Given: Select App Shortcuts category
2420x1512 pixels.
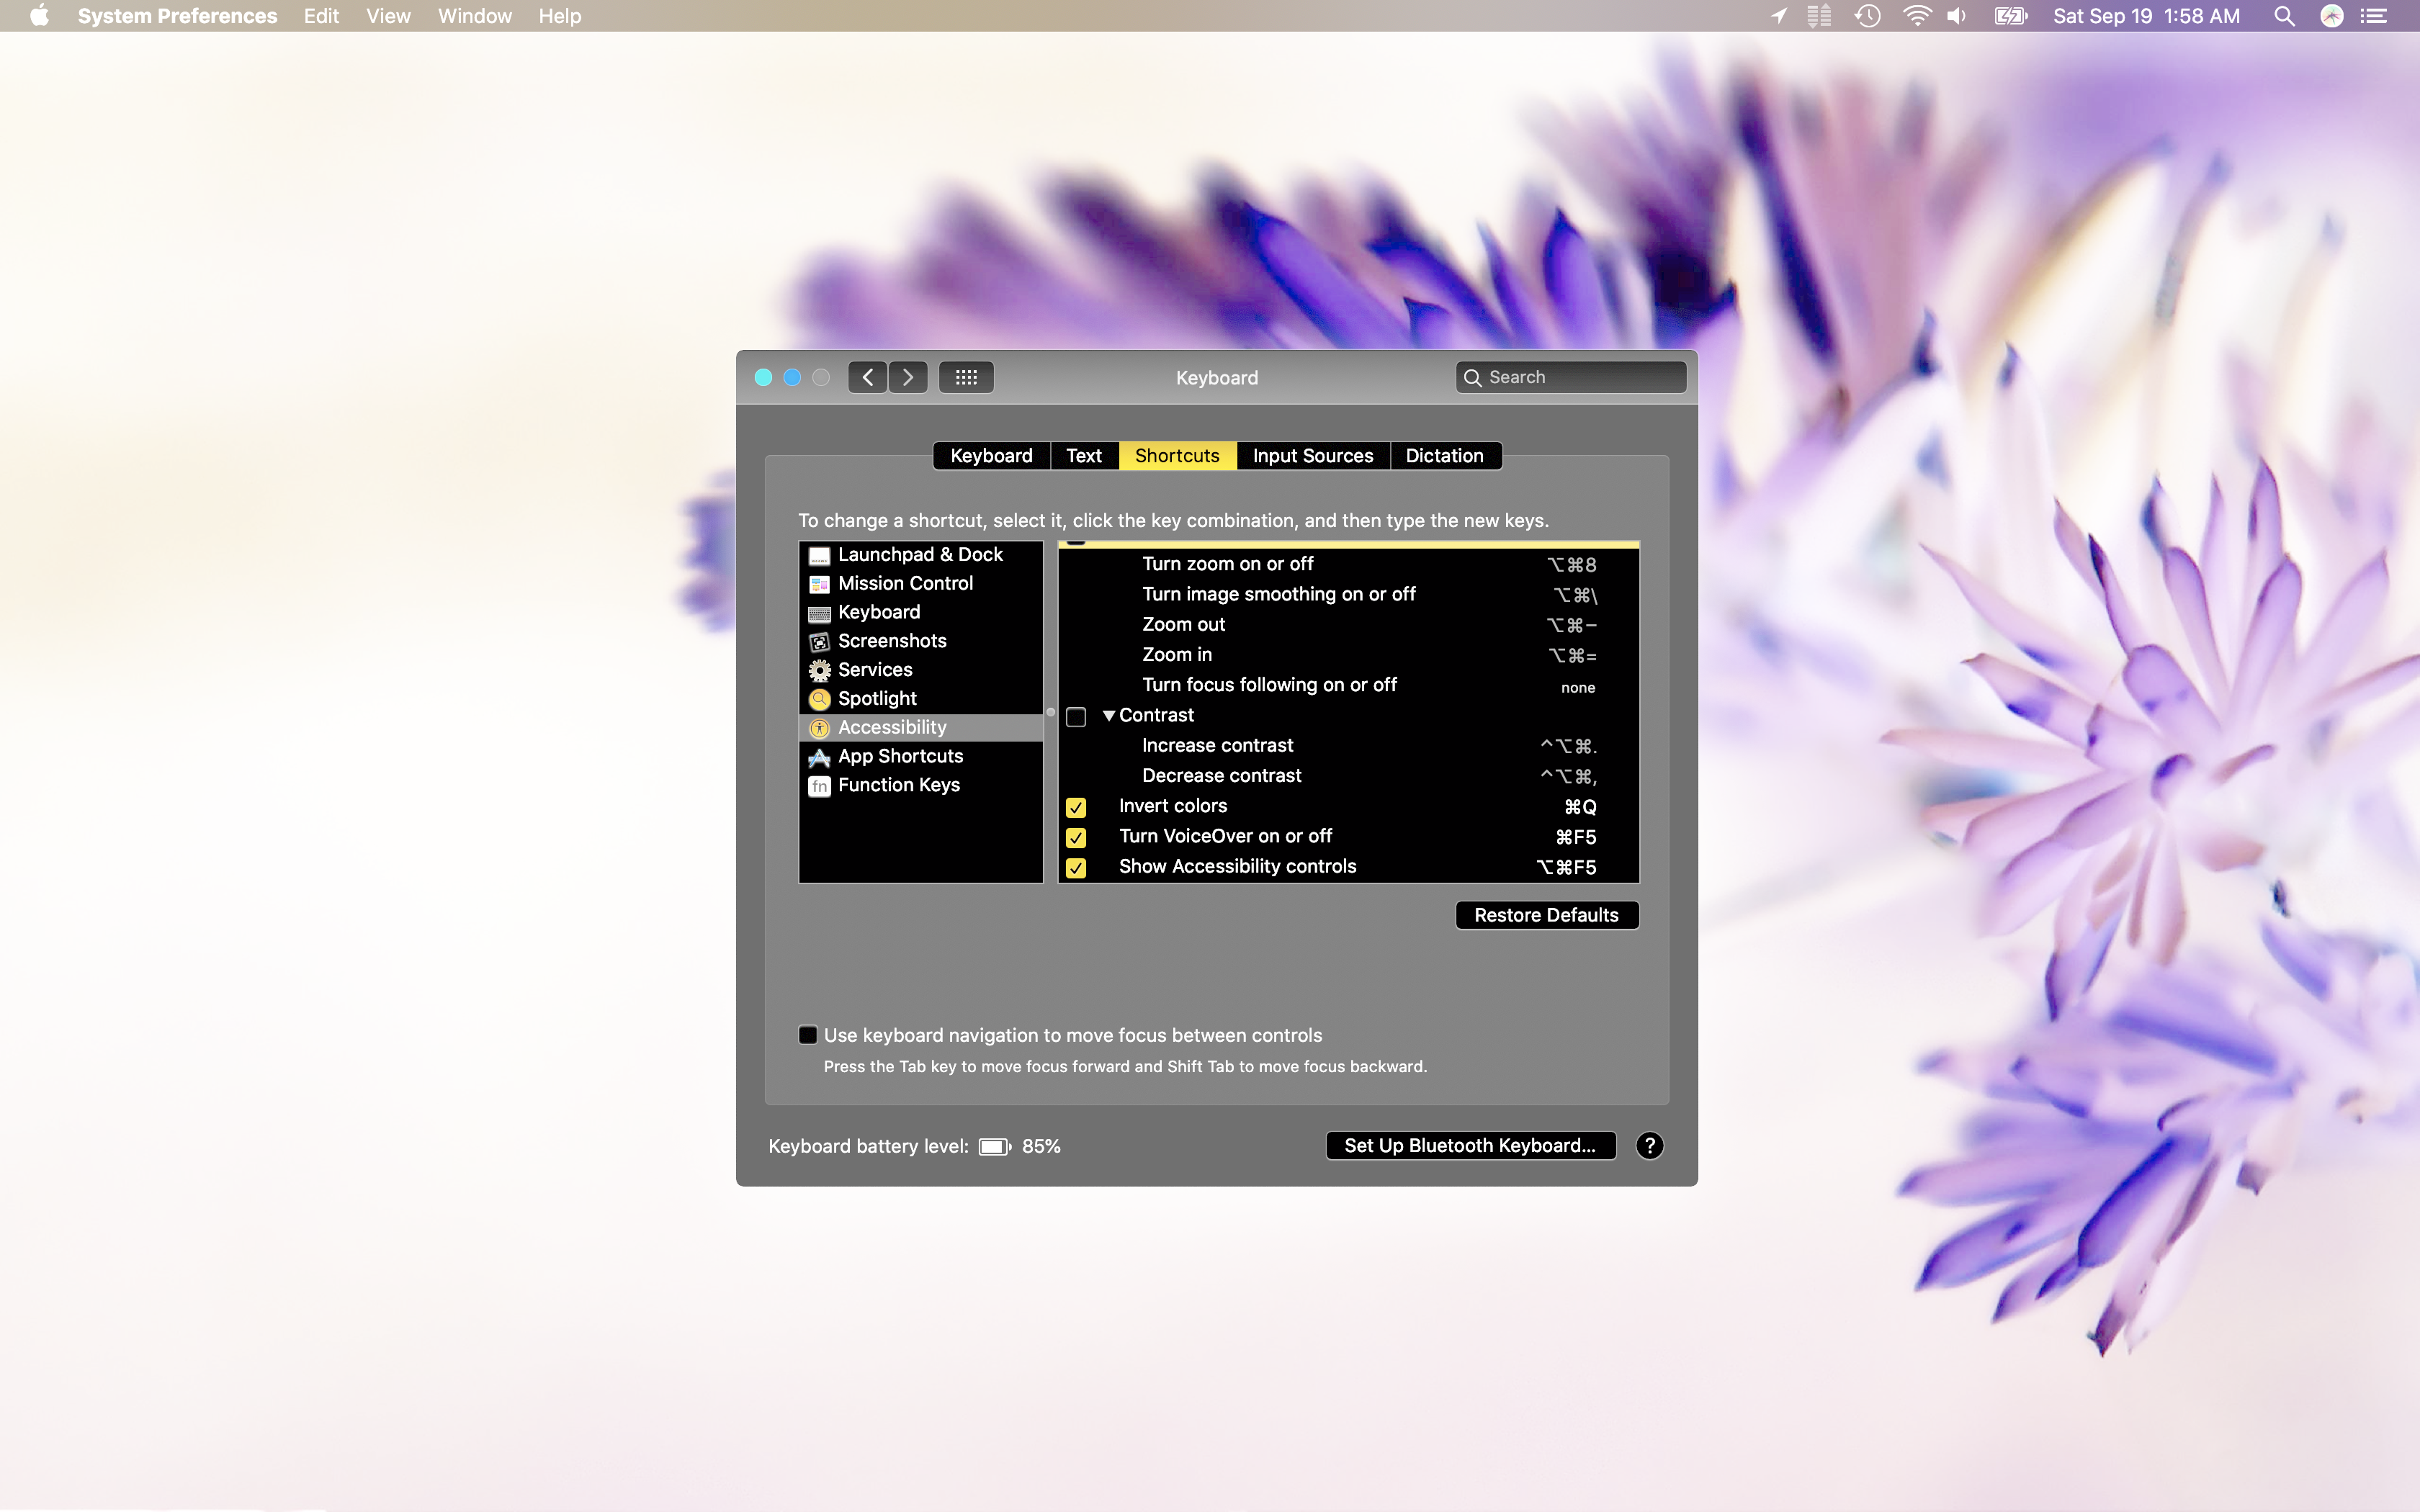Looking at the screenshot, I should 921,756.
